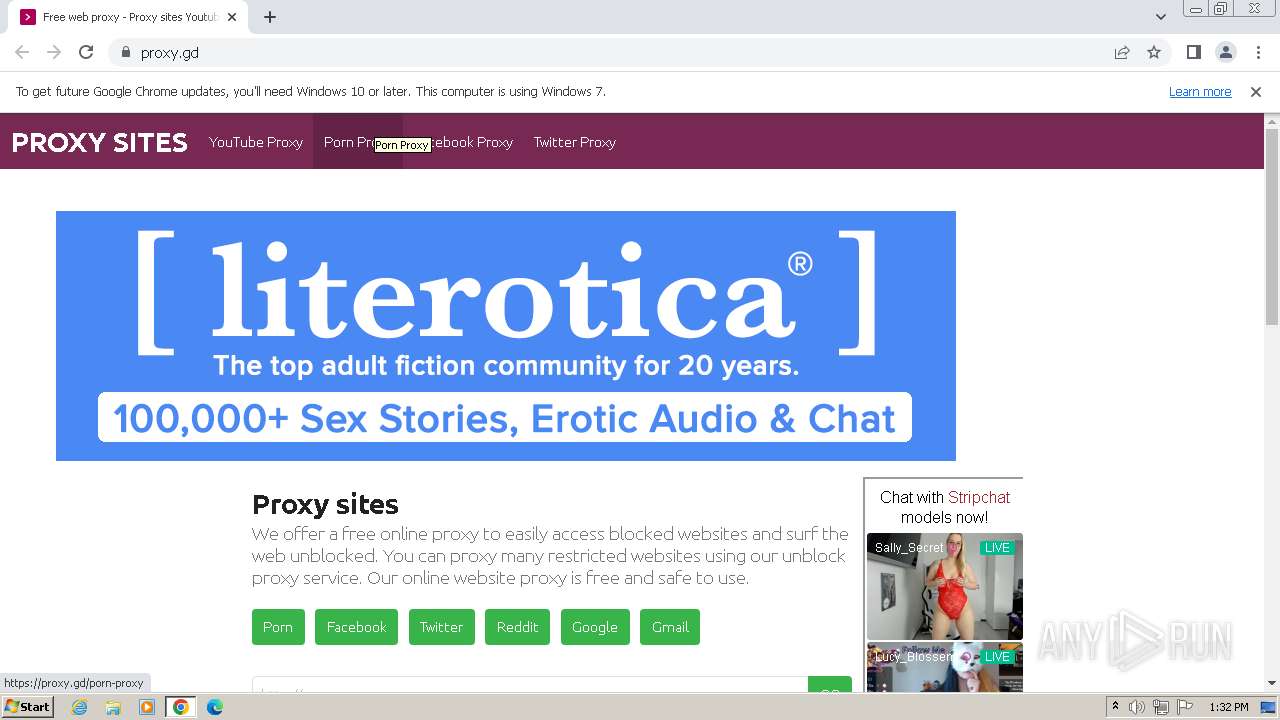Open the Chrome three-dot menu

(1258, 52)
